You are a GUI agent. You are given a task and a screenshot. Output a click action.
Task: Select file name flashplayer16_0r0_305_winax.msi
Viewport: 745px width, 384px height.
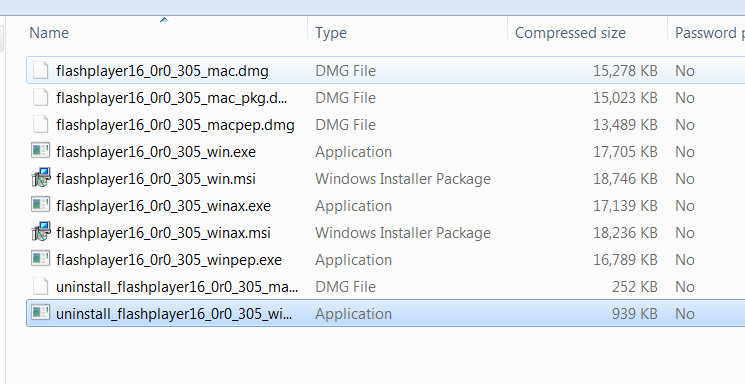(163, 233)
